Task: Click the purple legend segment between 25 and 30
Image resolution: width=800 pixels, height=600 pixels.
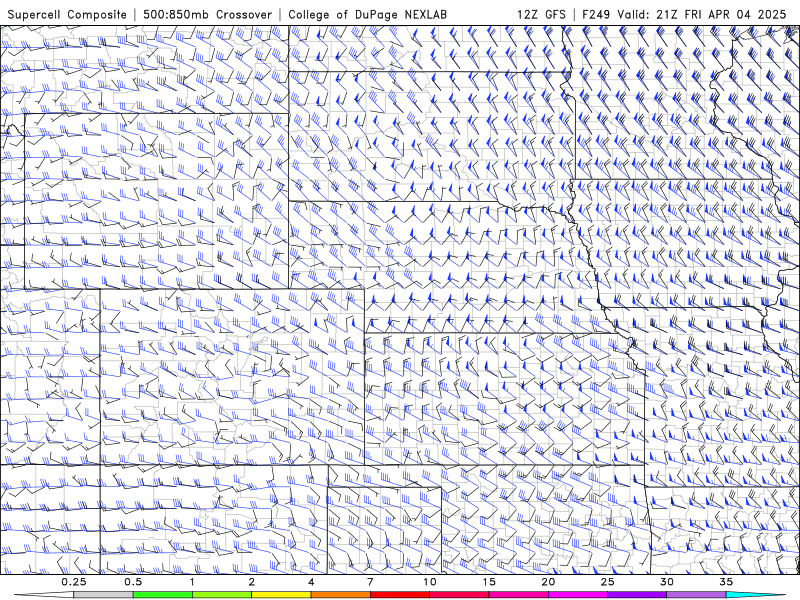Action: pos(637,595)
